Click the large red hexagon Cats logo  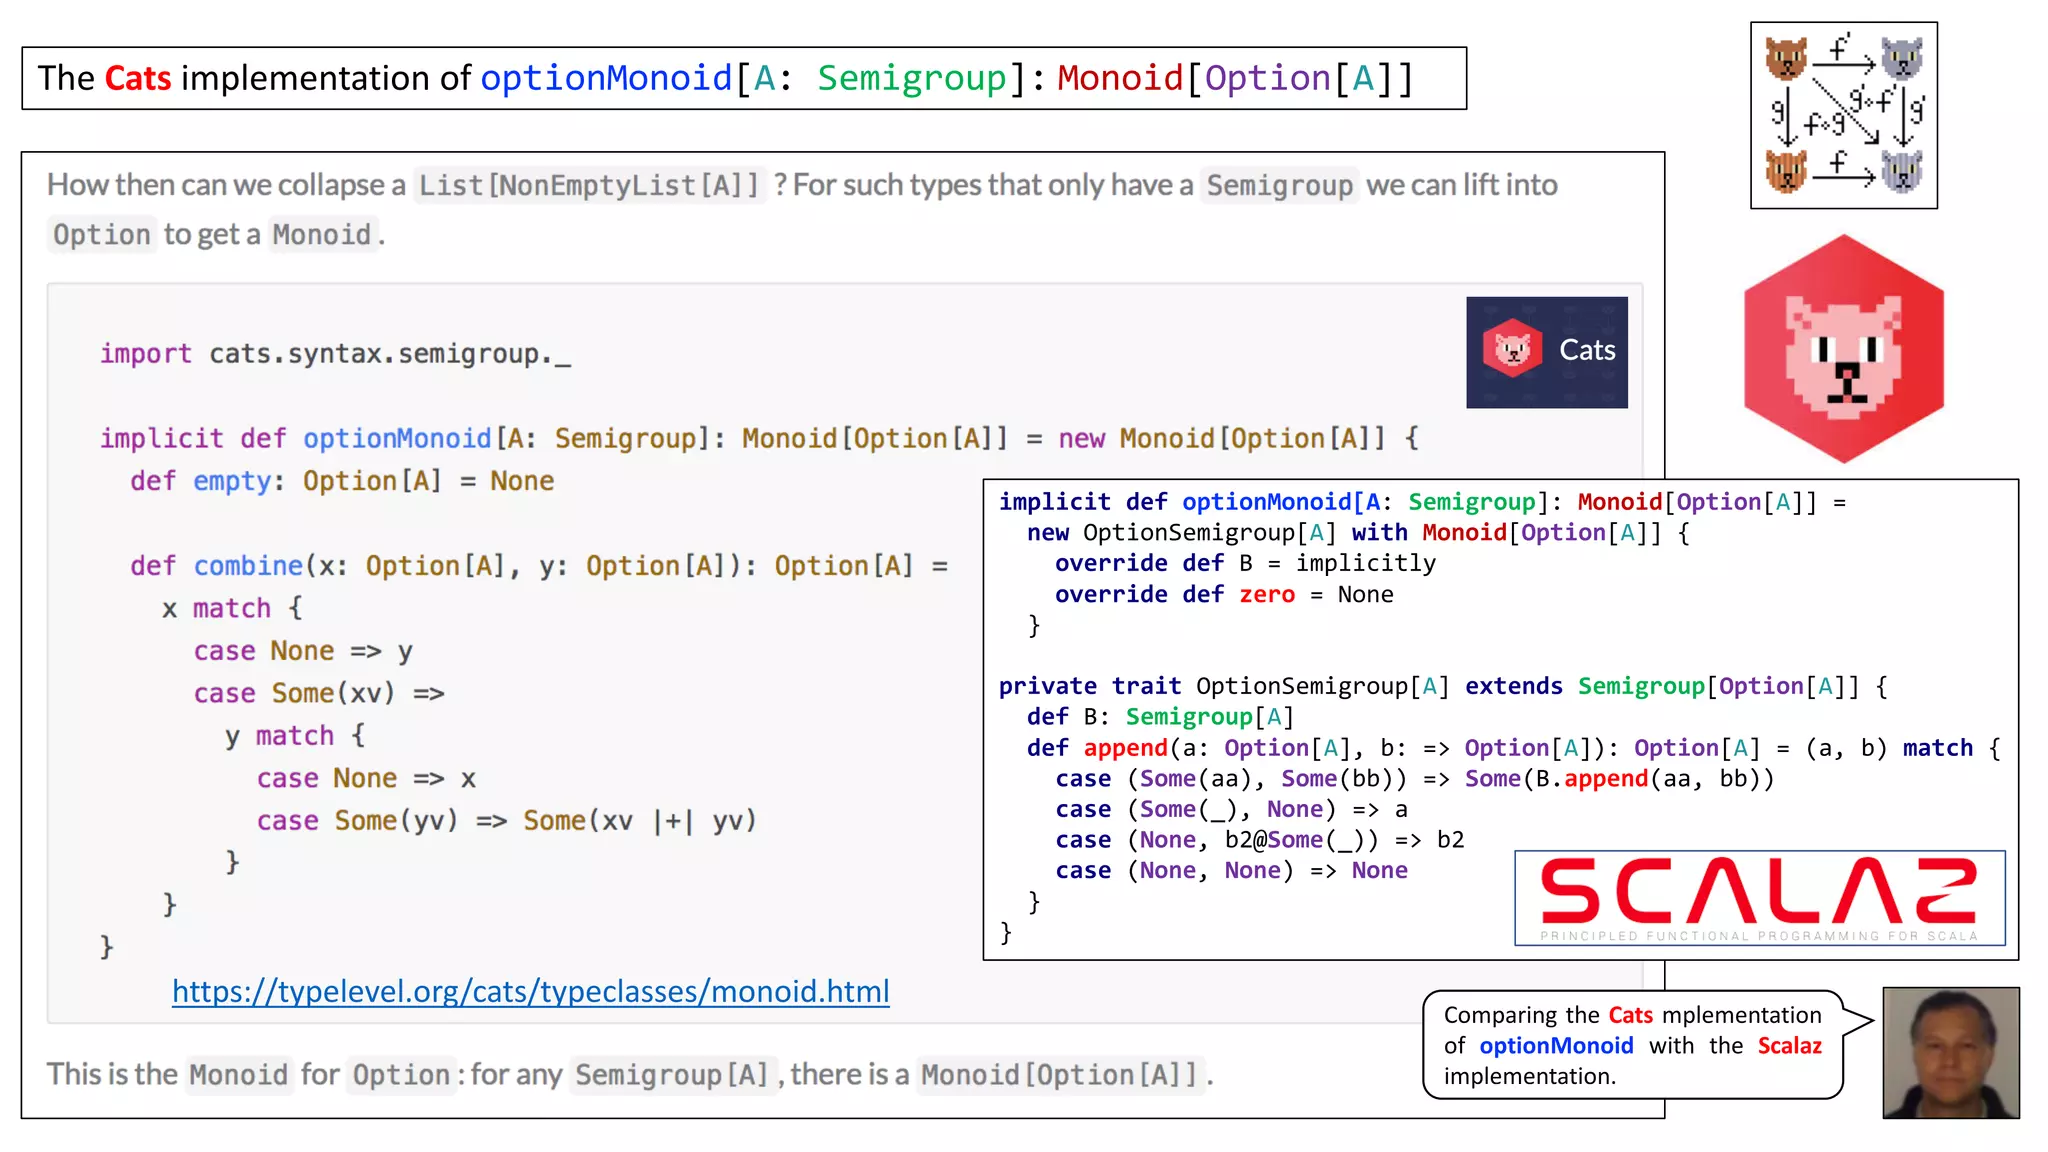pyautogui.click(x=1843, y=349)
